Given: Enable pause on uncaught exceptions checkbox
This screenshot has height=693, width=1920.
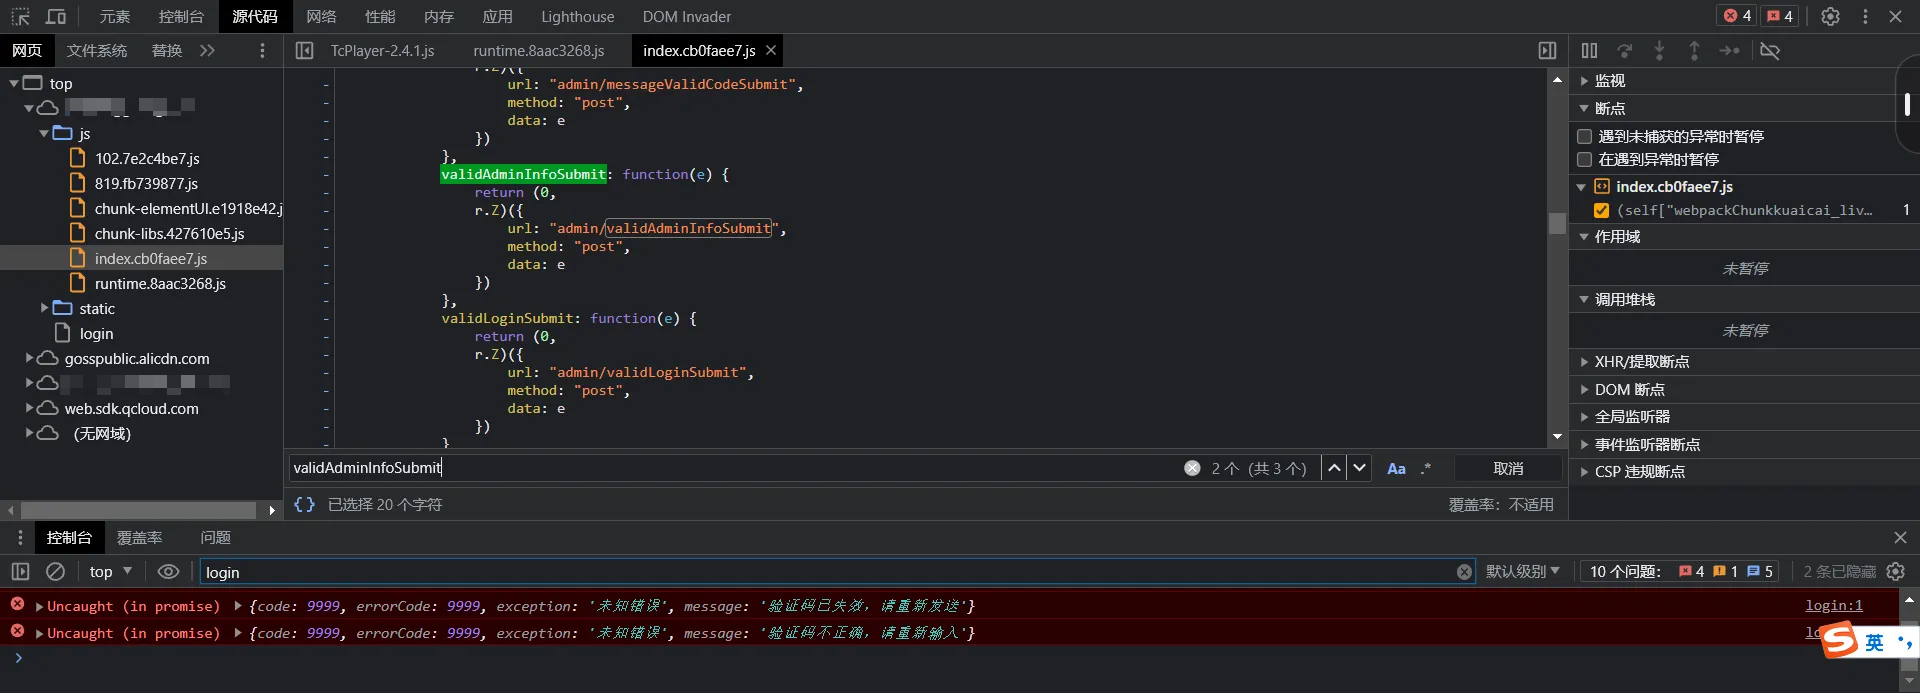Looking at the screenshot, I should click(x=1584, y=137).
